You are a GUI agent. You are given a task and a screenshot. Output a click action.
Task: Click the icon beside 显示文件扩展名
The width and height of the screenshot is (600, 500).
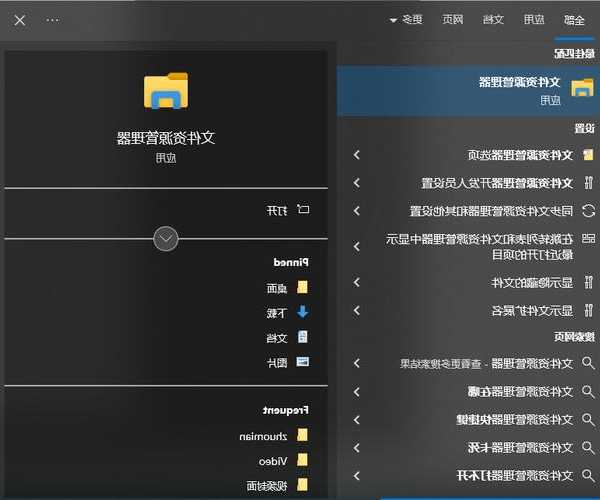pos(588,311)
